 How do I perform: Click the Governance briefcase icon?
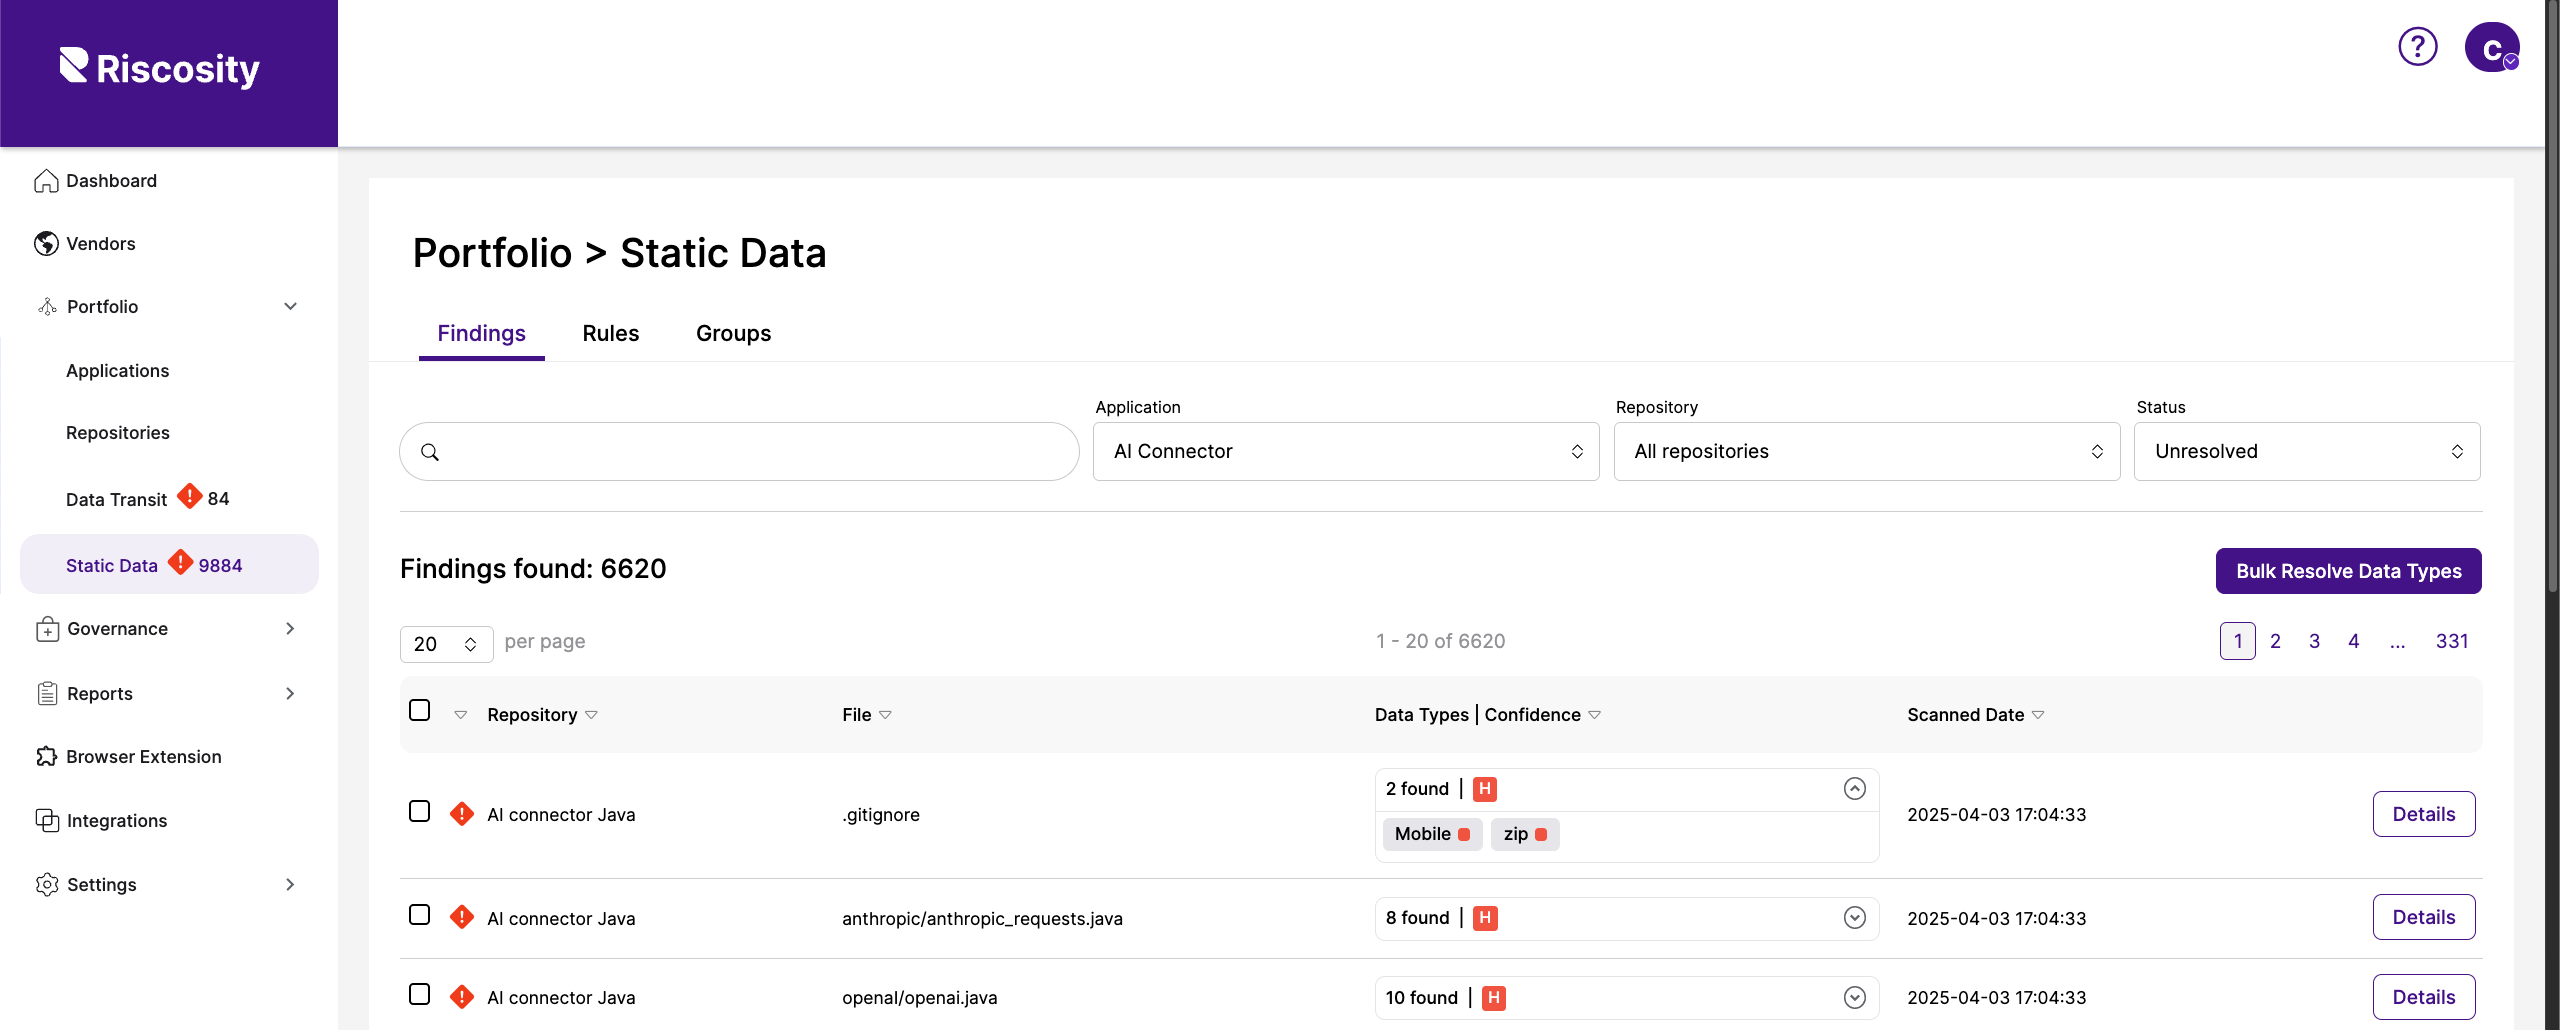pyautogui.click(x=47, y=629)
